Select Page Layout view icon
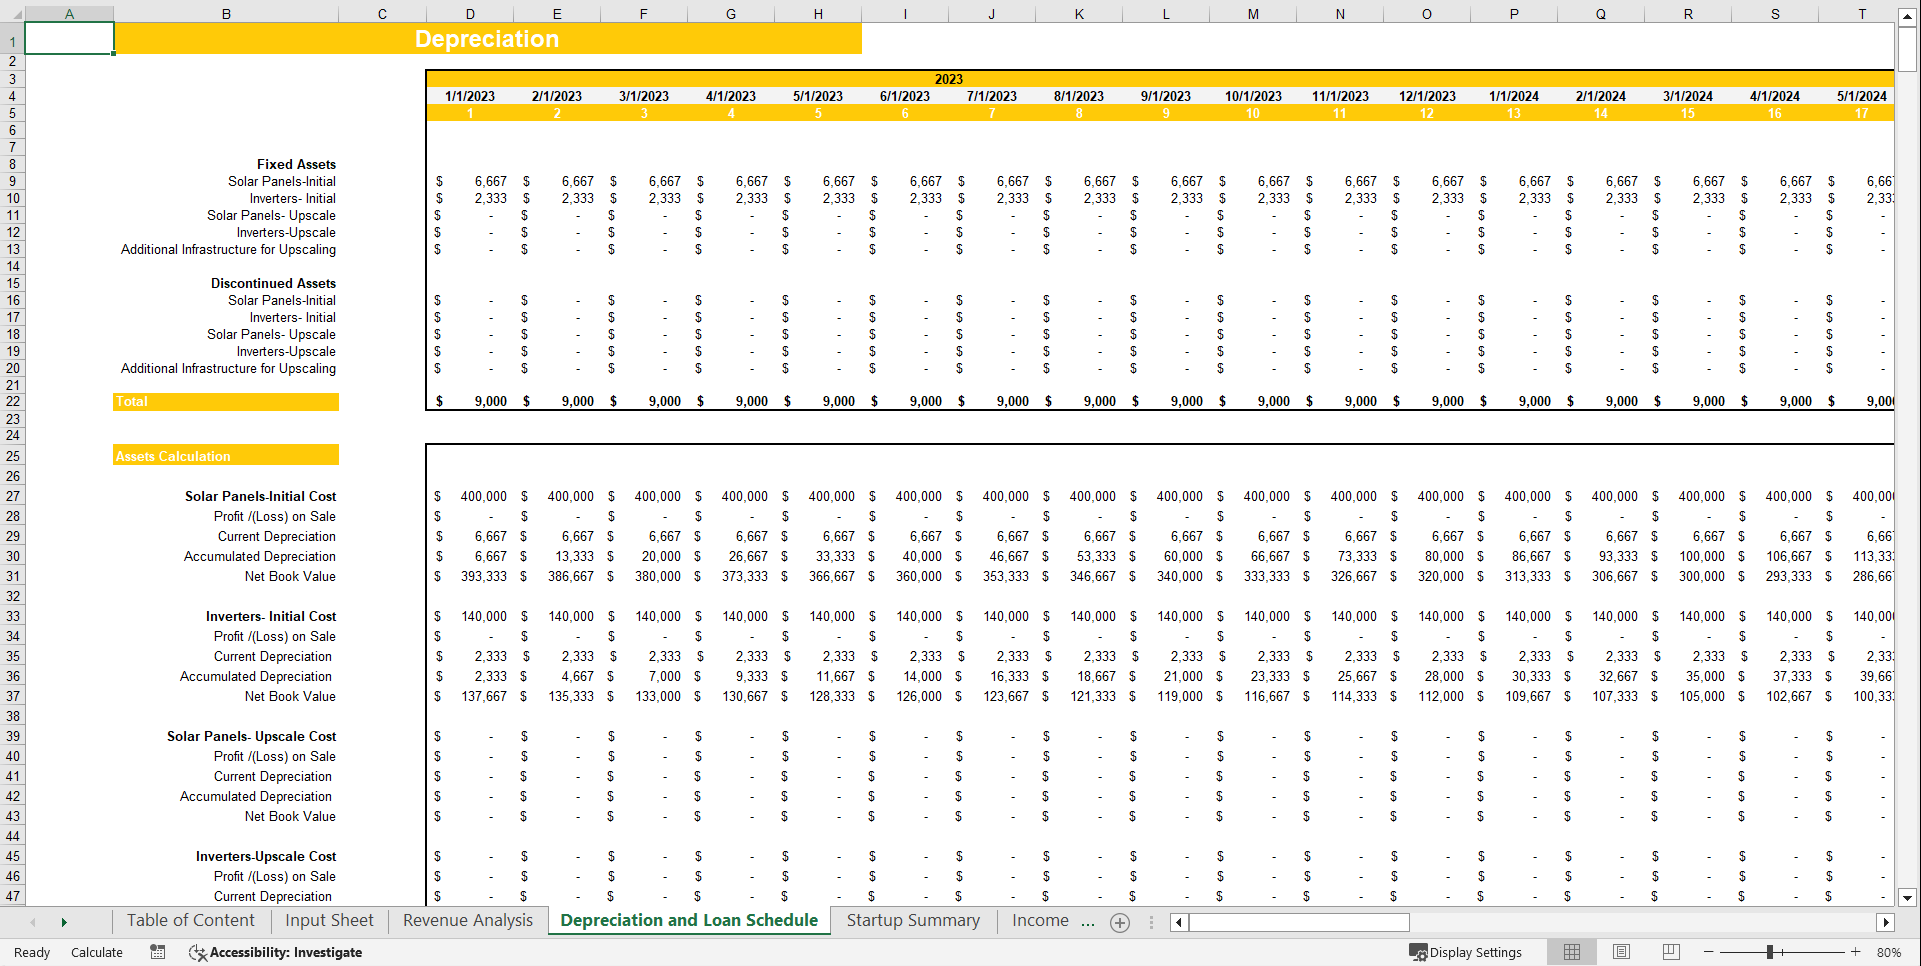 tap(1621, 952)
